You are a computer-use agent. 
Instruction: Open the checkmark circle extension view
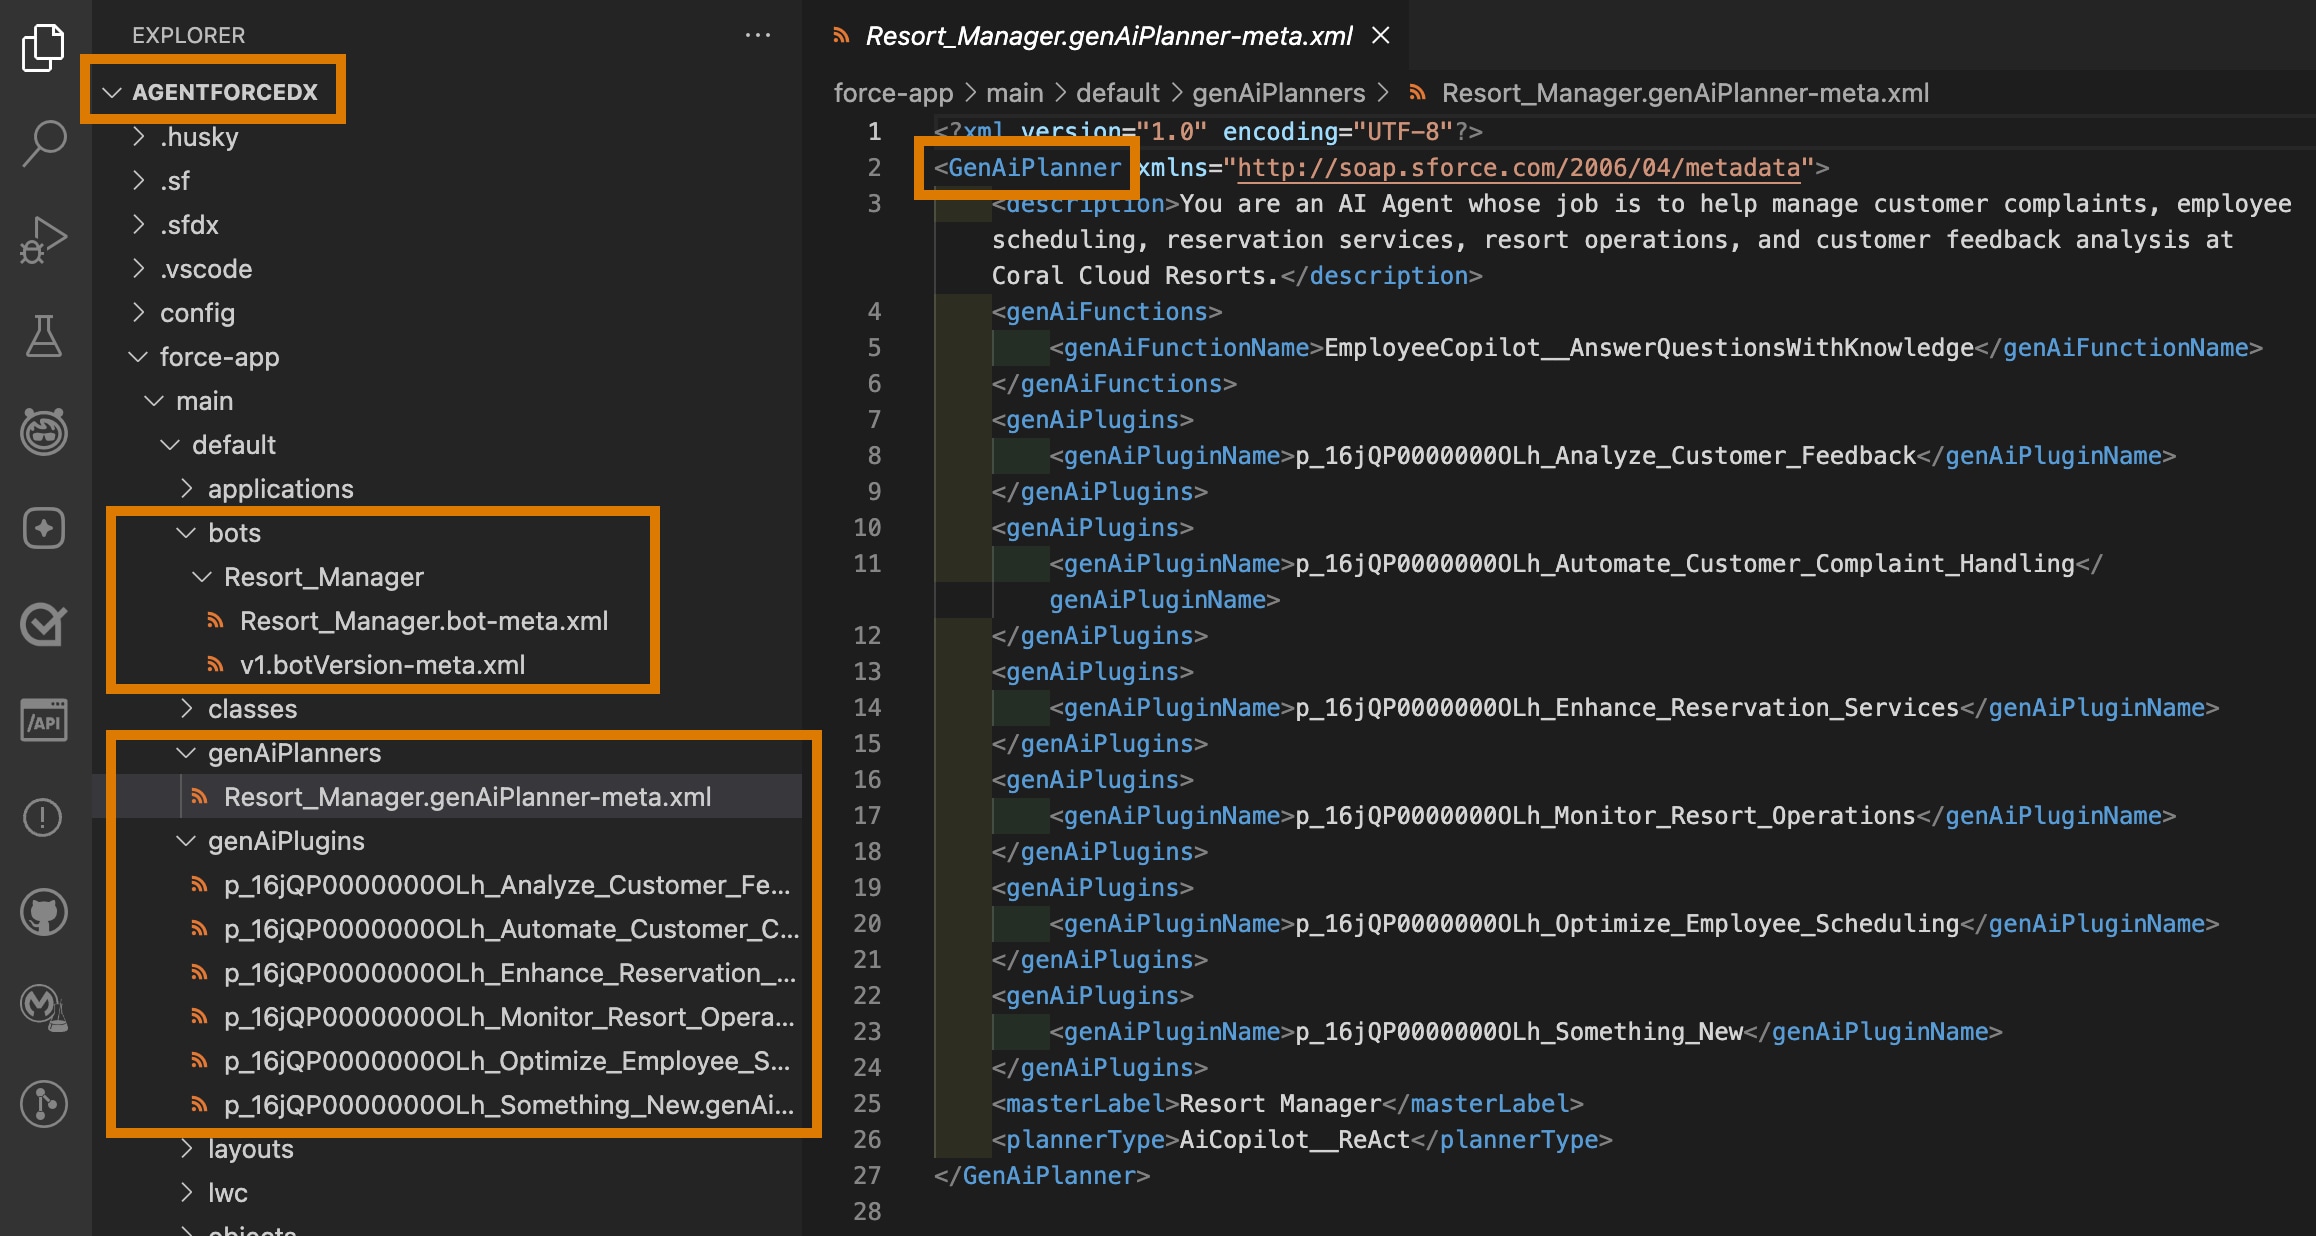tap(43, 624)
